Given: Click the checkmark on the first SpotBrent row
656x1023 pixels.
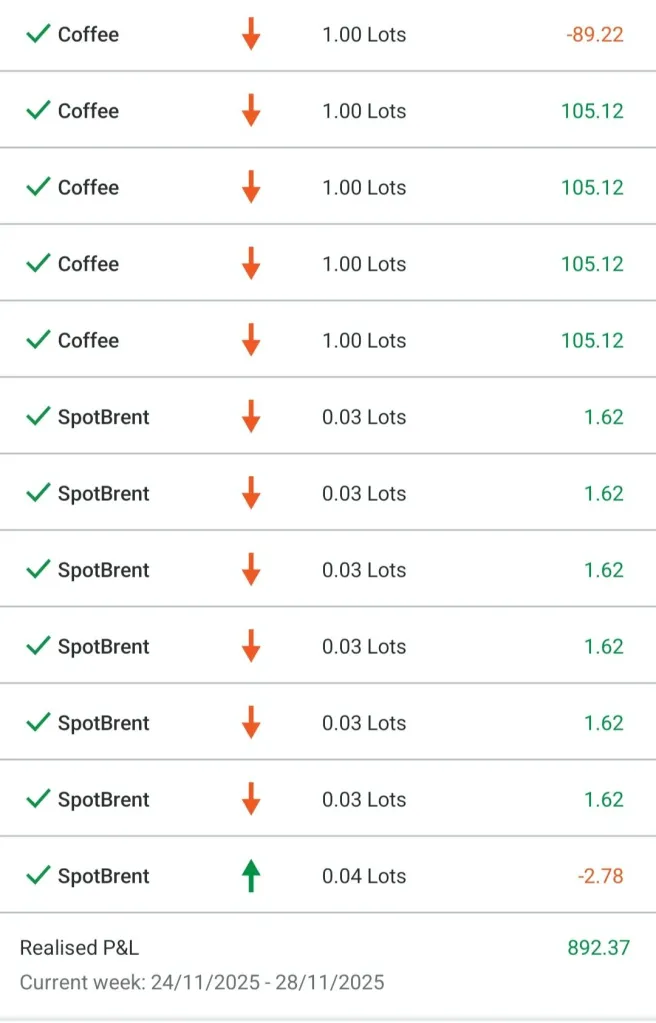Looking at the screenshot, I should coord(38,417).
